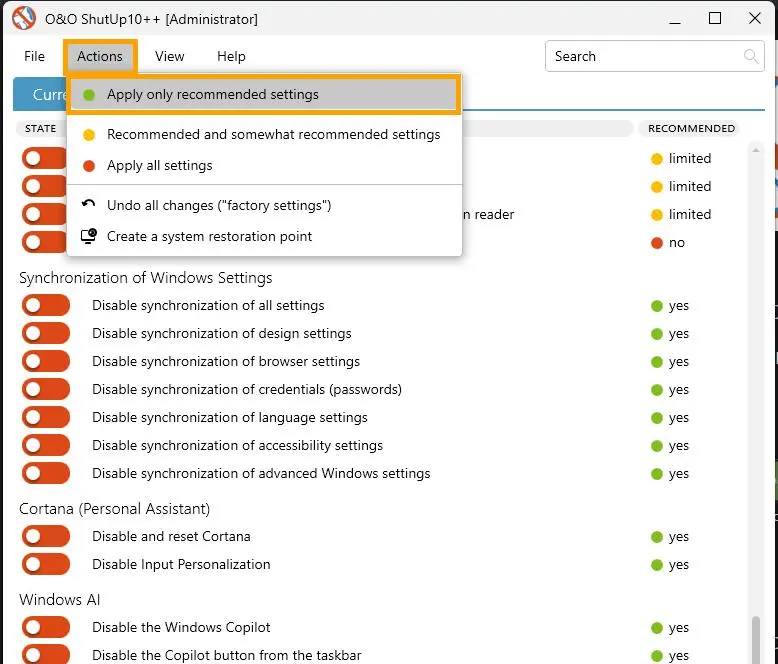The height and width of the screenshot is (664, 778).
Task: Toggle Disable synchronization of all settings
Action: click(46, 305)
